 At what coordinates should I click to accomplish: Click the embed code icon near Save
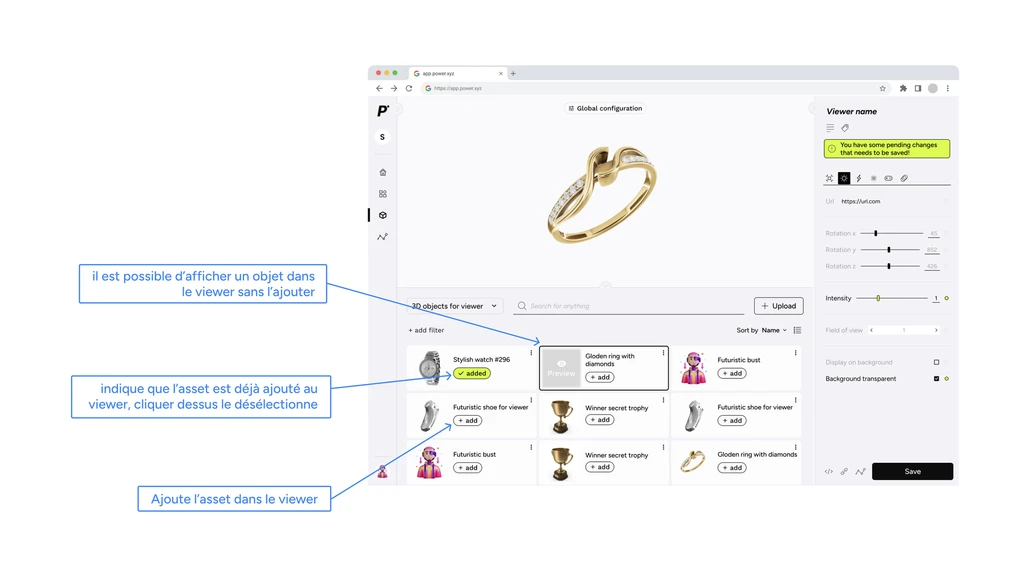coord(828,471)
